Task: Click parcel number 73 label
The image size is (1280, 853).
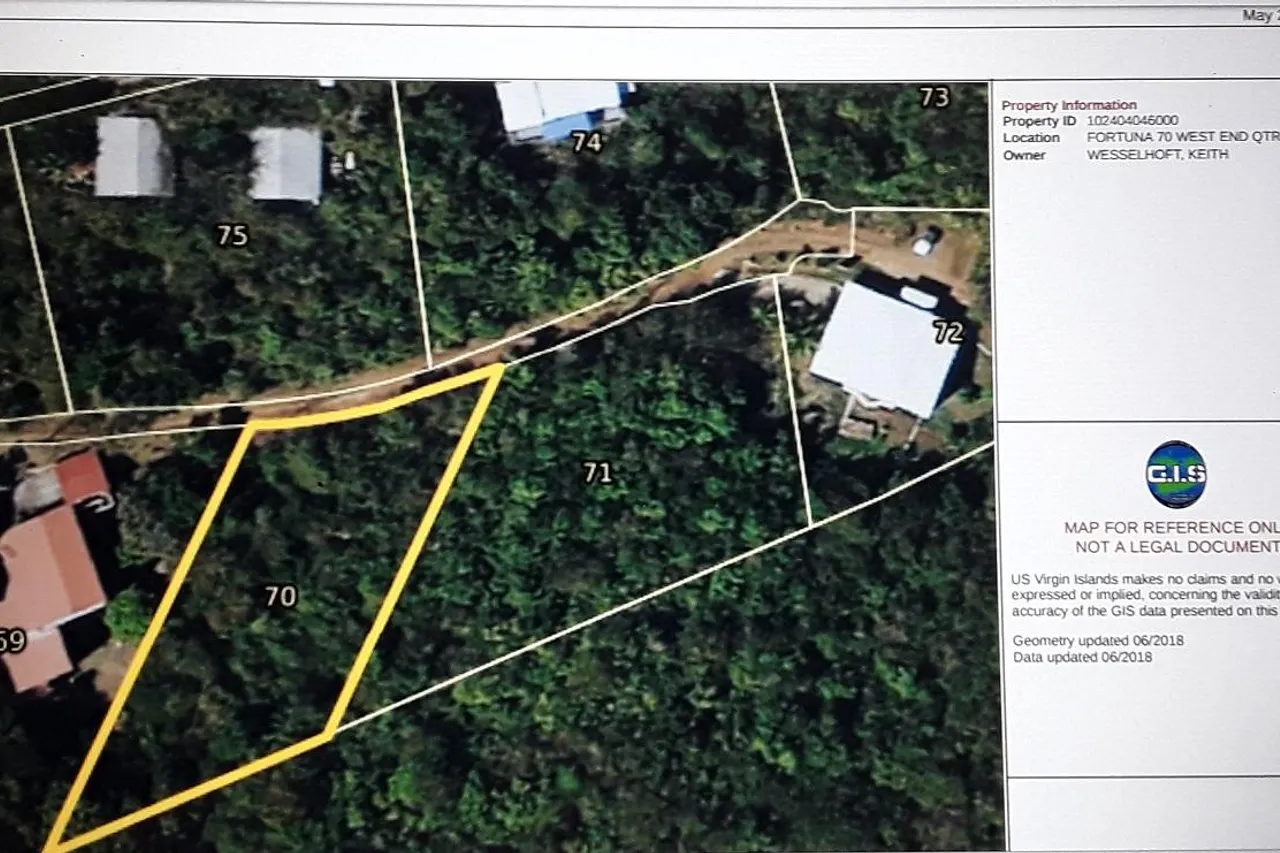Action: [933, 97]
